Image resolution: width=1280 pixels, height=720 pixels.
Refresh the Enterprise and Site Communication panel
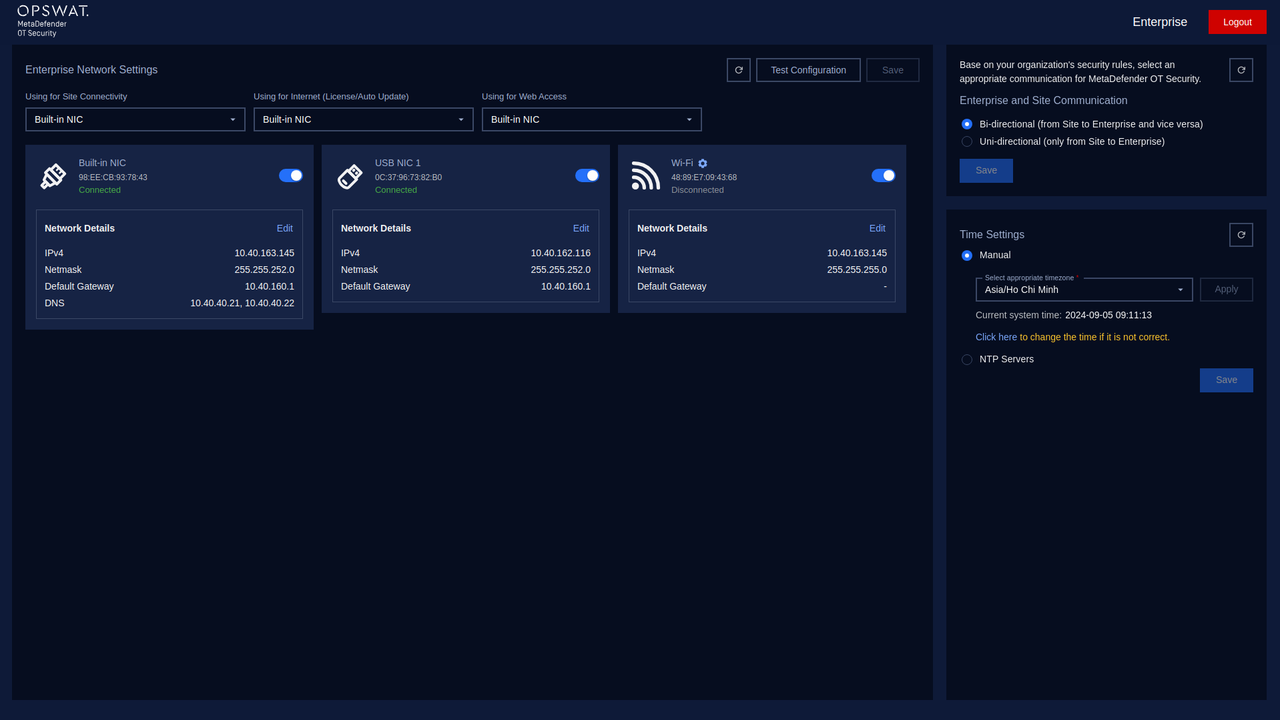point(1241,70)
